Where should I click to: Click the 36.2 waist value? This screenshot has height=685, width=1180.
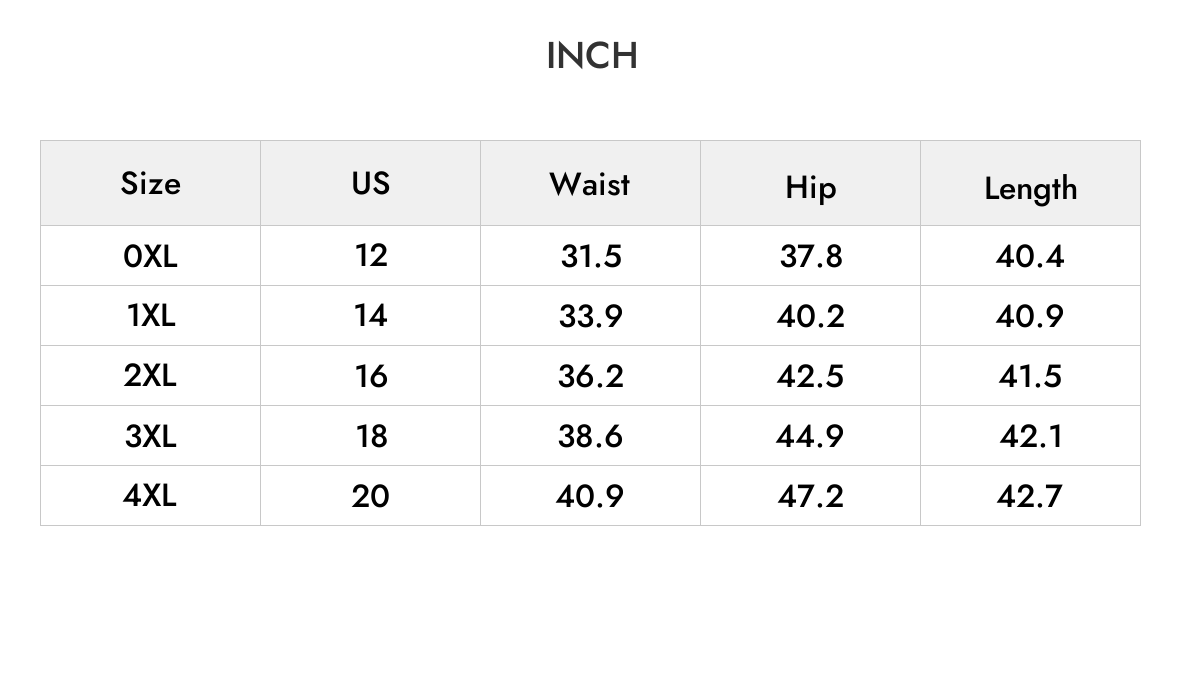click(590, 376)
